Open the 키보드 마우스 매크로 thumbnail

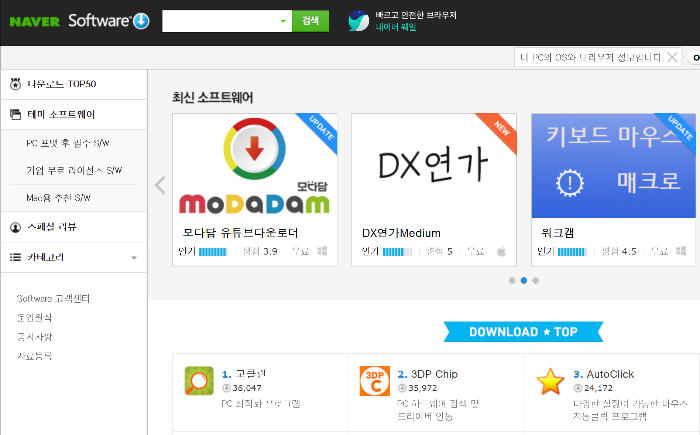(613, 166)
